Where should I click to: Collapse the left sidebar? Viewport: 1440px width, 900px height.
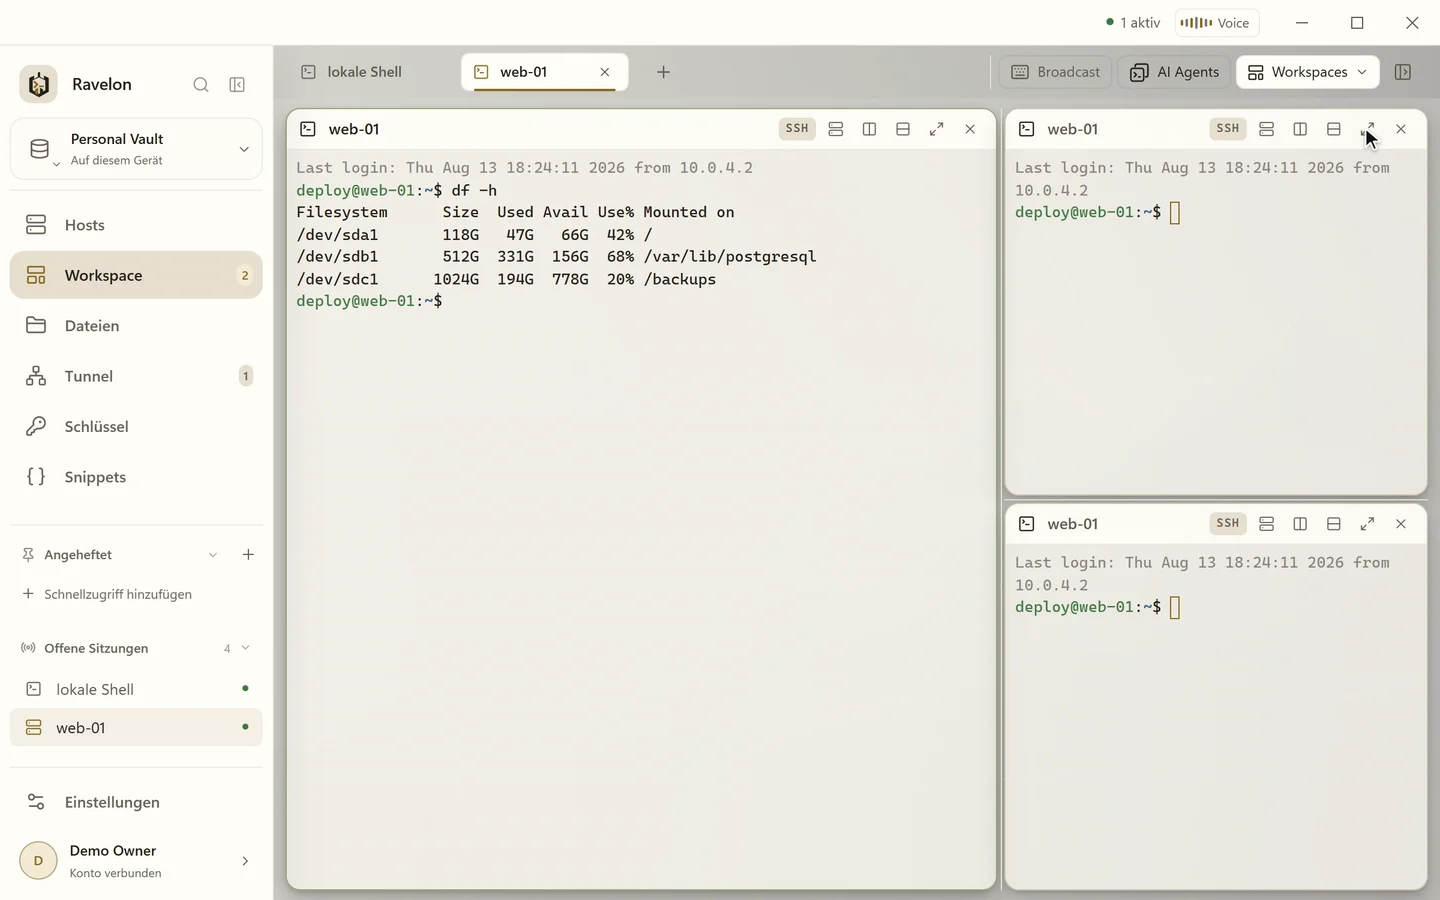237,85
